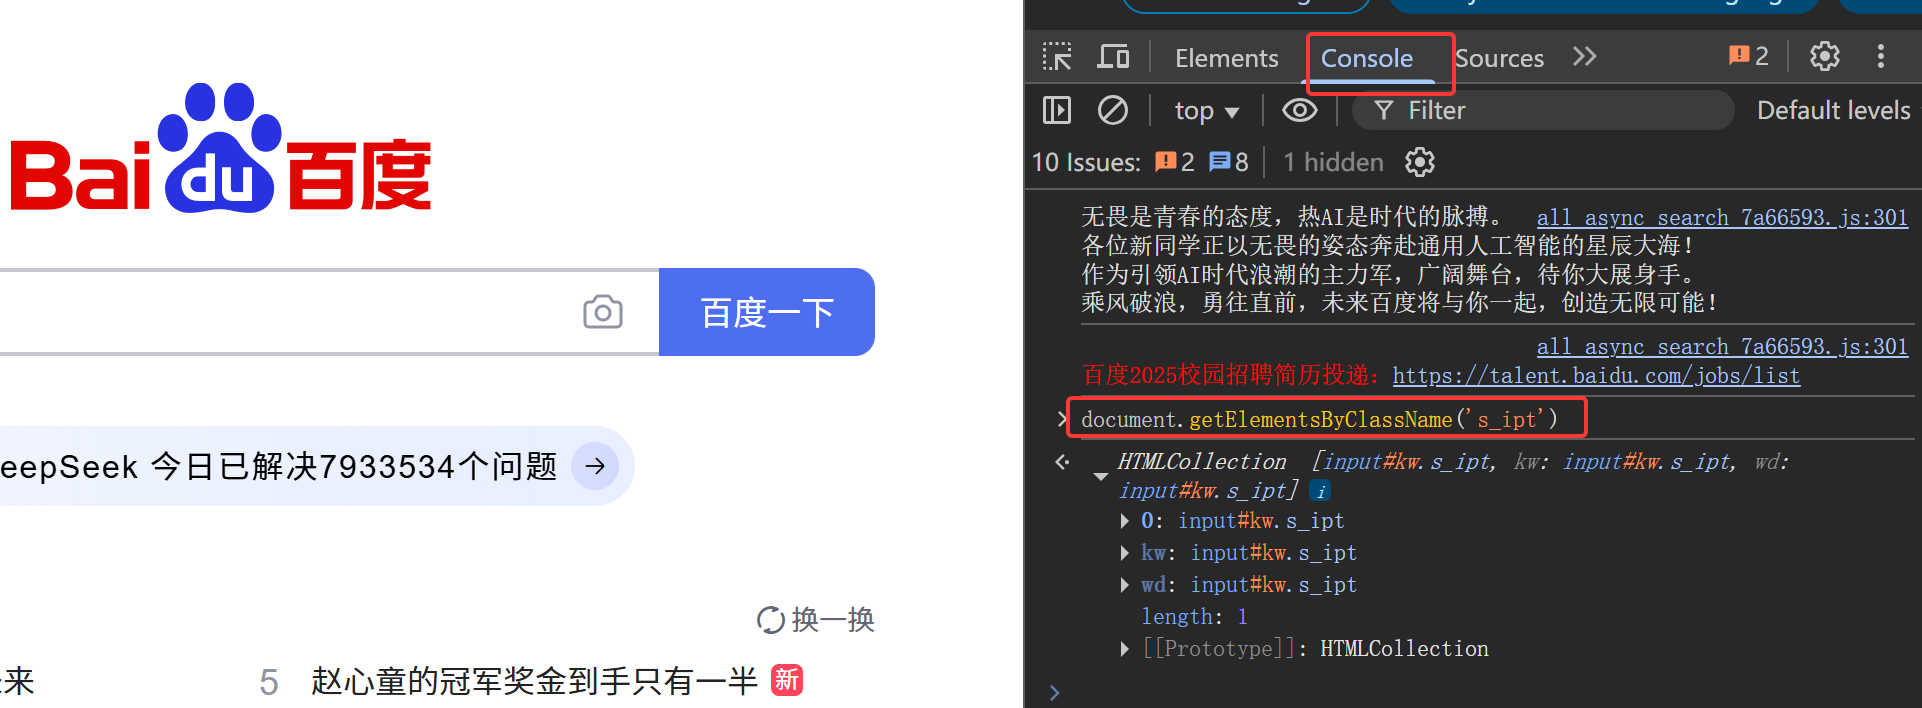Open the 2 page-error issues badge
This screenshot has width=1922, height=708.
[x=1175, y=162]
